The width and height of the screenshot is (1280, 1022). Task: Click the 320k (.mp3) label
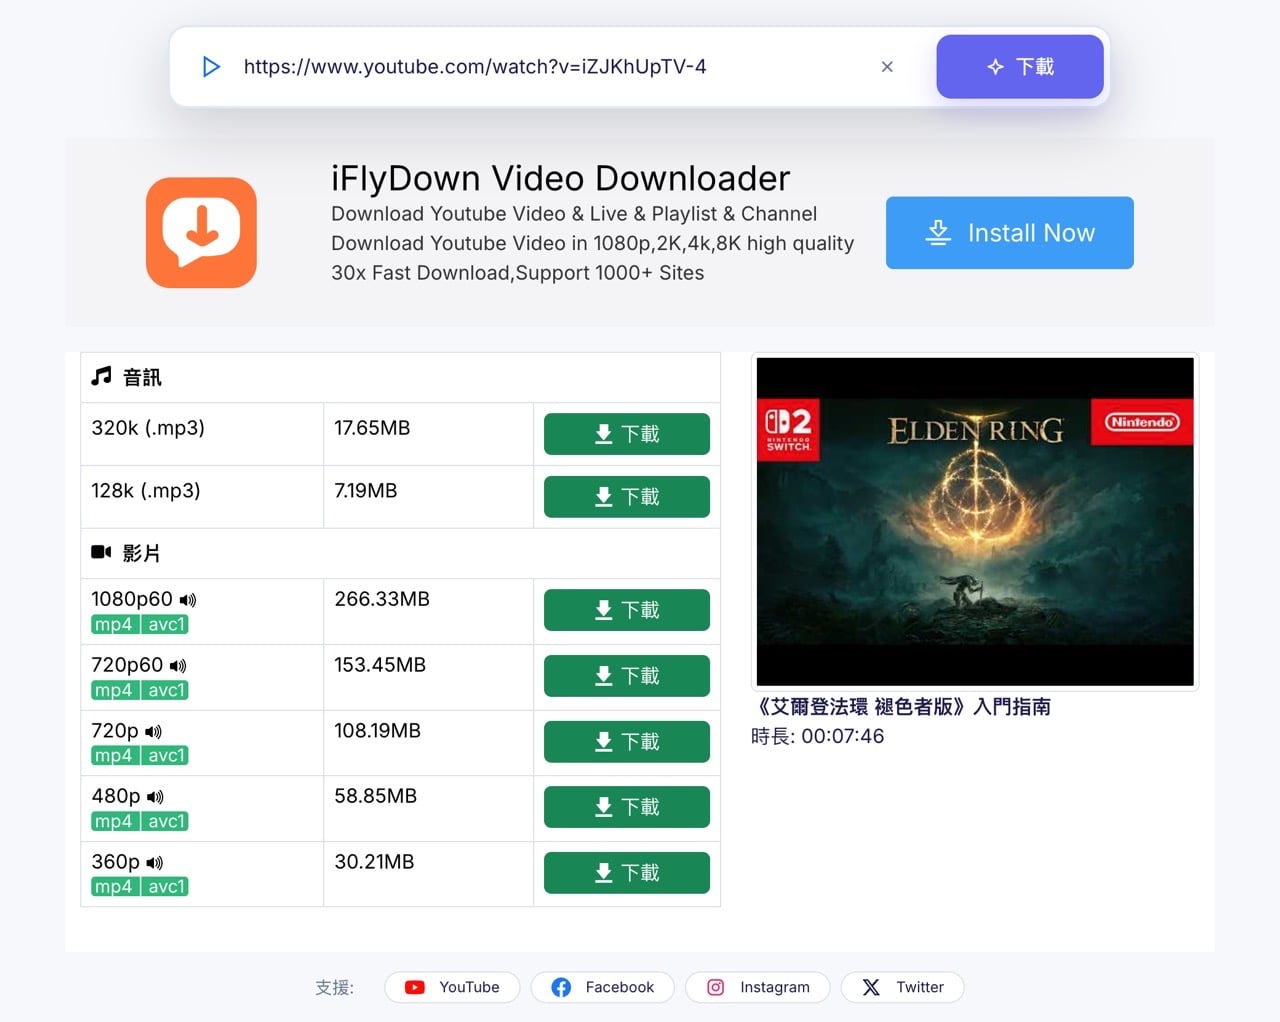(148, 428)
